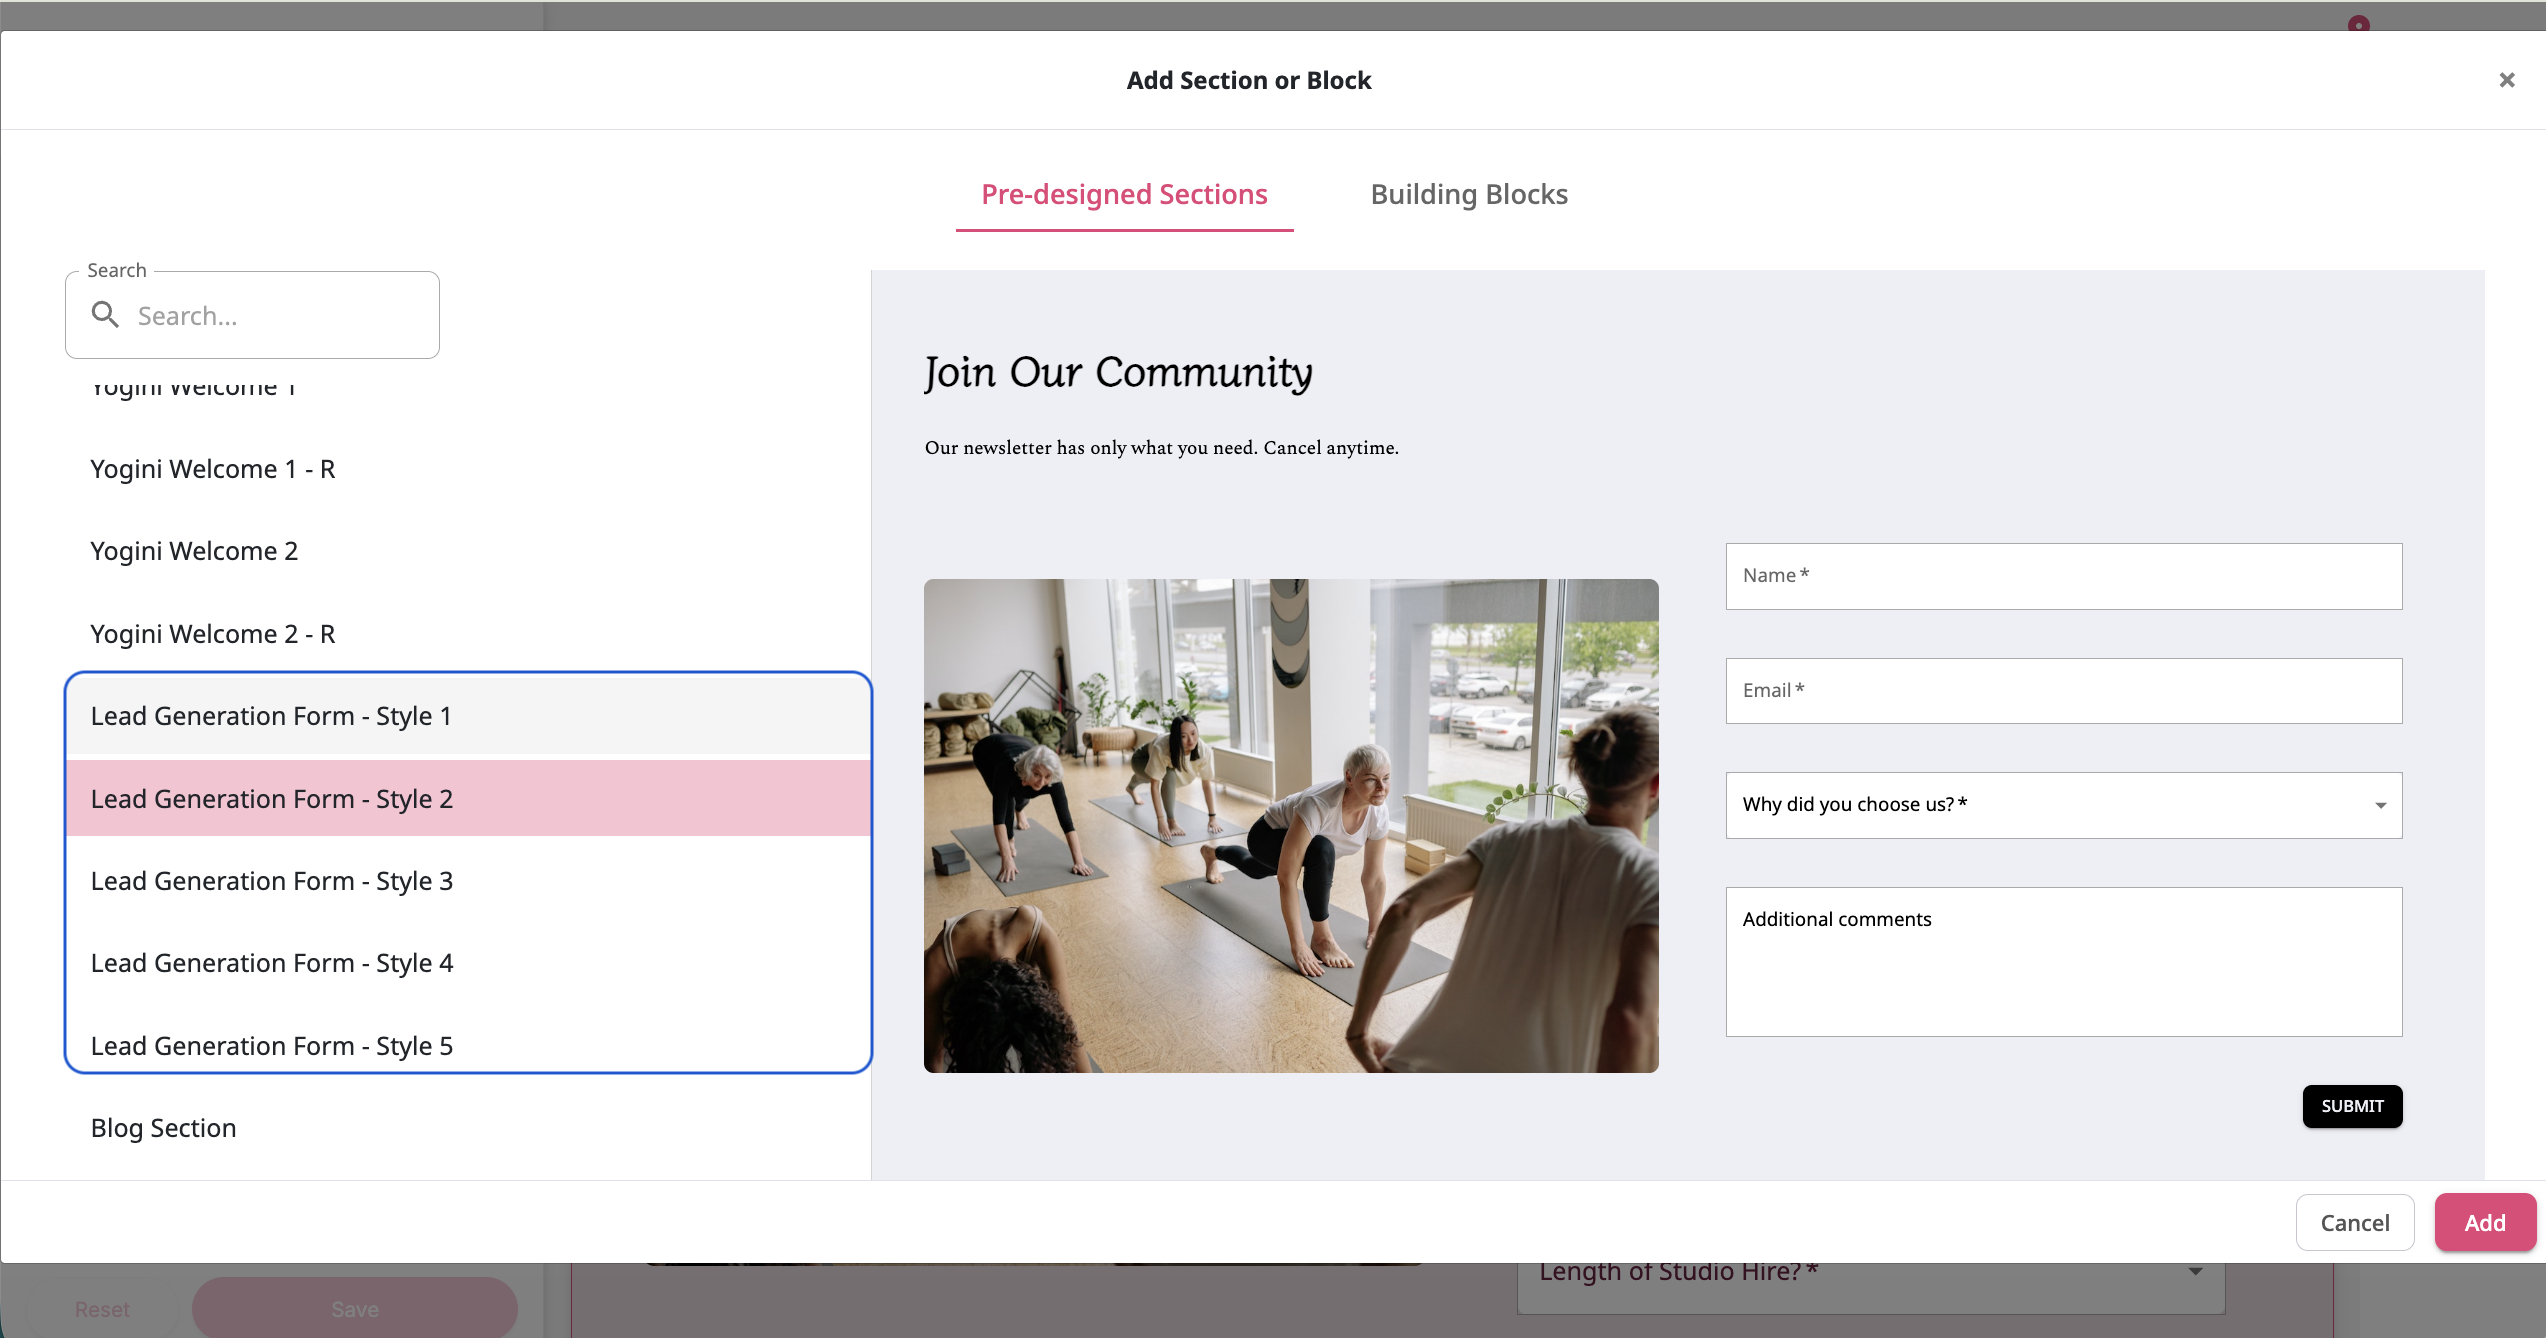Expand the 'Length of Studio Hire?' dropdown

pyautogui.click(x=1872, y=1271)
